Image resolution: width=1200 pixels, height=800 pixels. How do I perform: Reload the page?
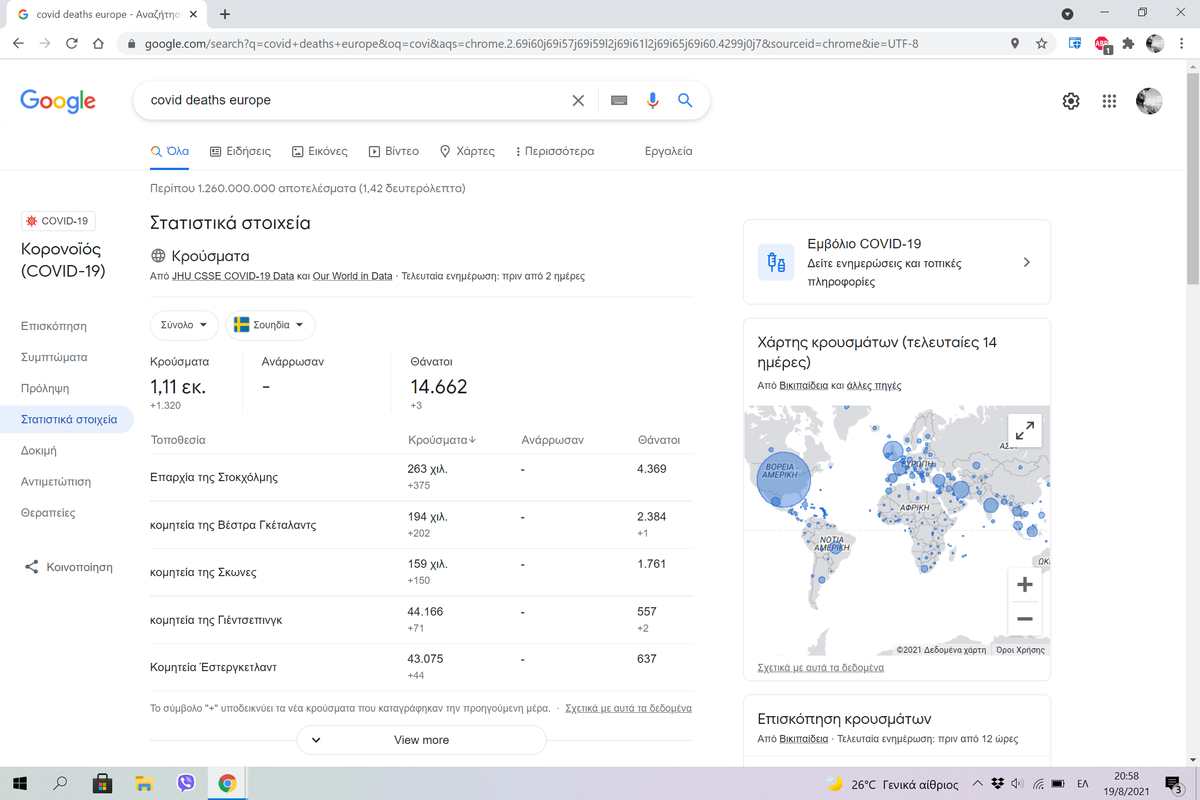click(x=72, y=44)
